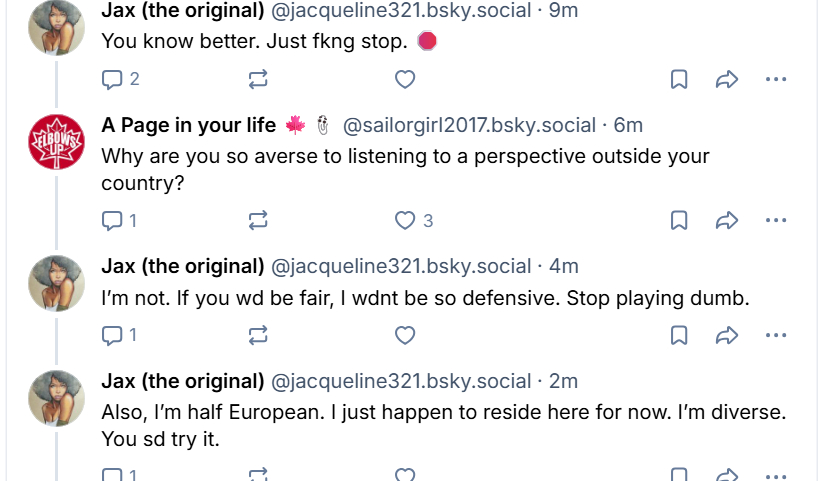Like the "Just fkng stop" post
Screen dimensions: 830x481
[405, 79]
